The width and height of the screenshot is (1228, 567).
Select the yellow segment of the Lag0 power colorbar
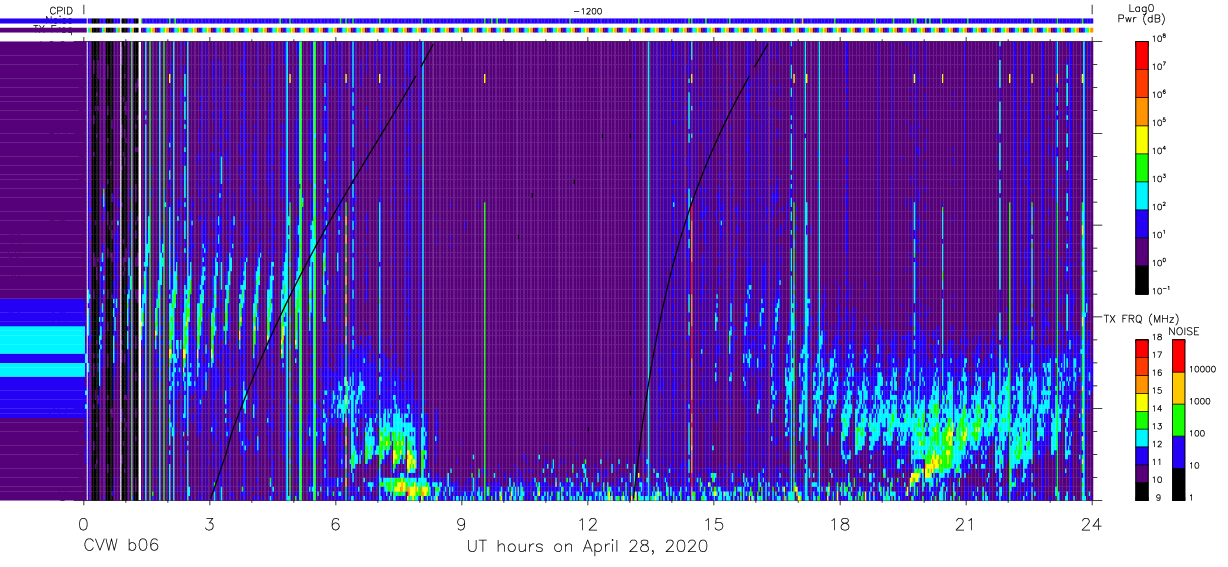pos(1142,139)
